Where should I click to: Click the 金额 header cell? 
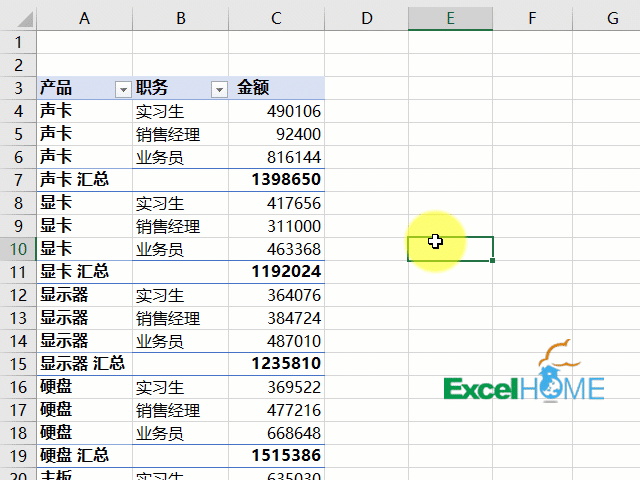pos(276,88)
